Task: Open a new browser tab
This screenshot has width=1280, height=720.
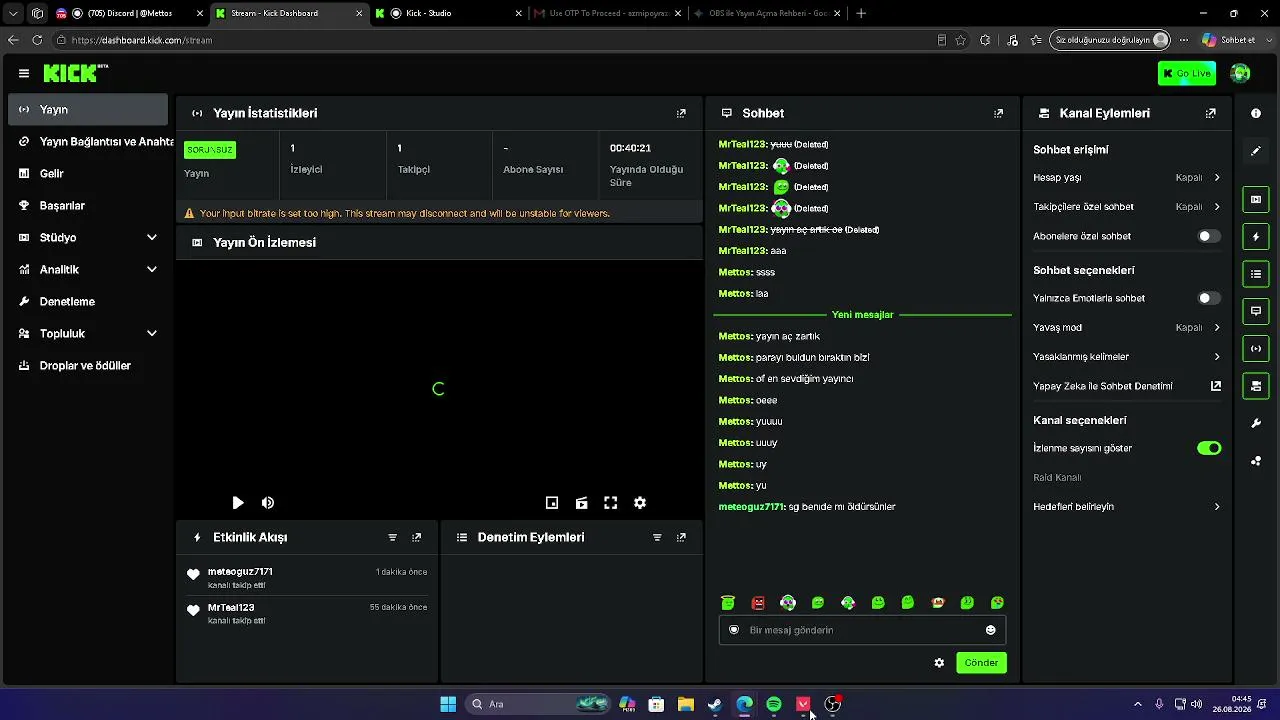Action: point(861,13)
